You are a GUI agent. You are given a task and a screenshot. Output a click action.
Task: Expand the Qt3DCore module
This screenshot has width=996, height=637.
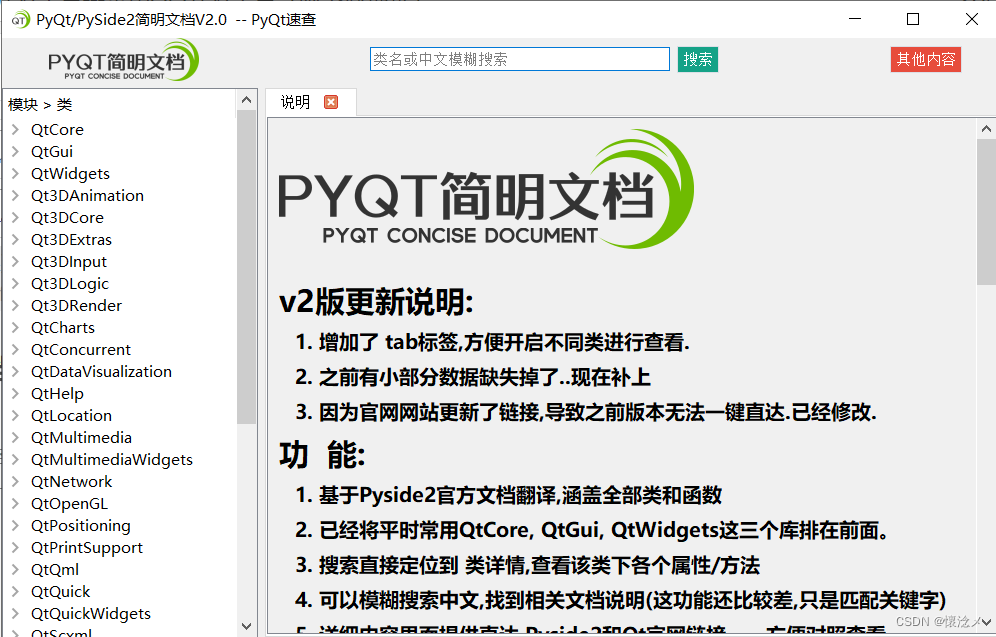(x=16, y=218)
